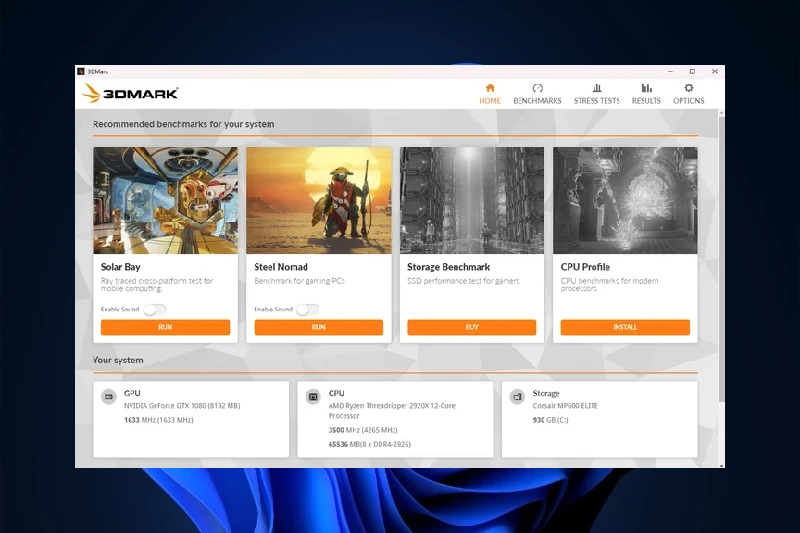Click the GPU chip icon
The image size is (800, 533).
tap(109, 396)
